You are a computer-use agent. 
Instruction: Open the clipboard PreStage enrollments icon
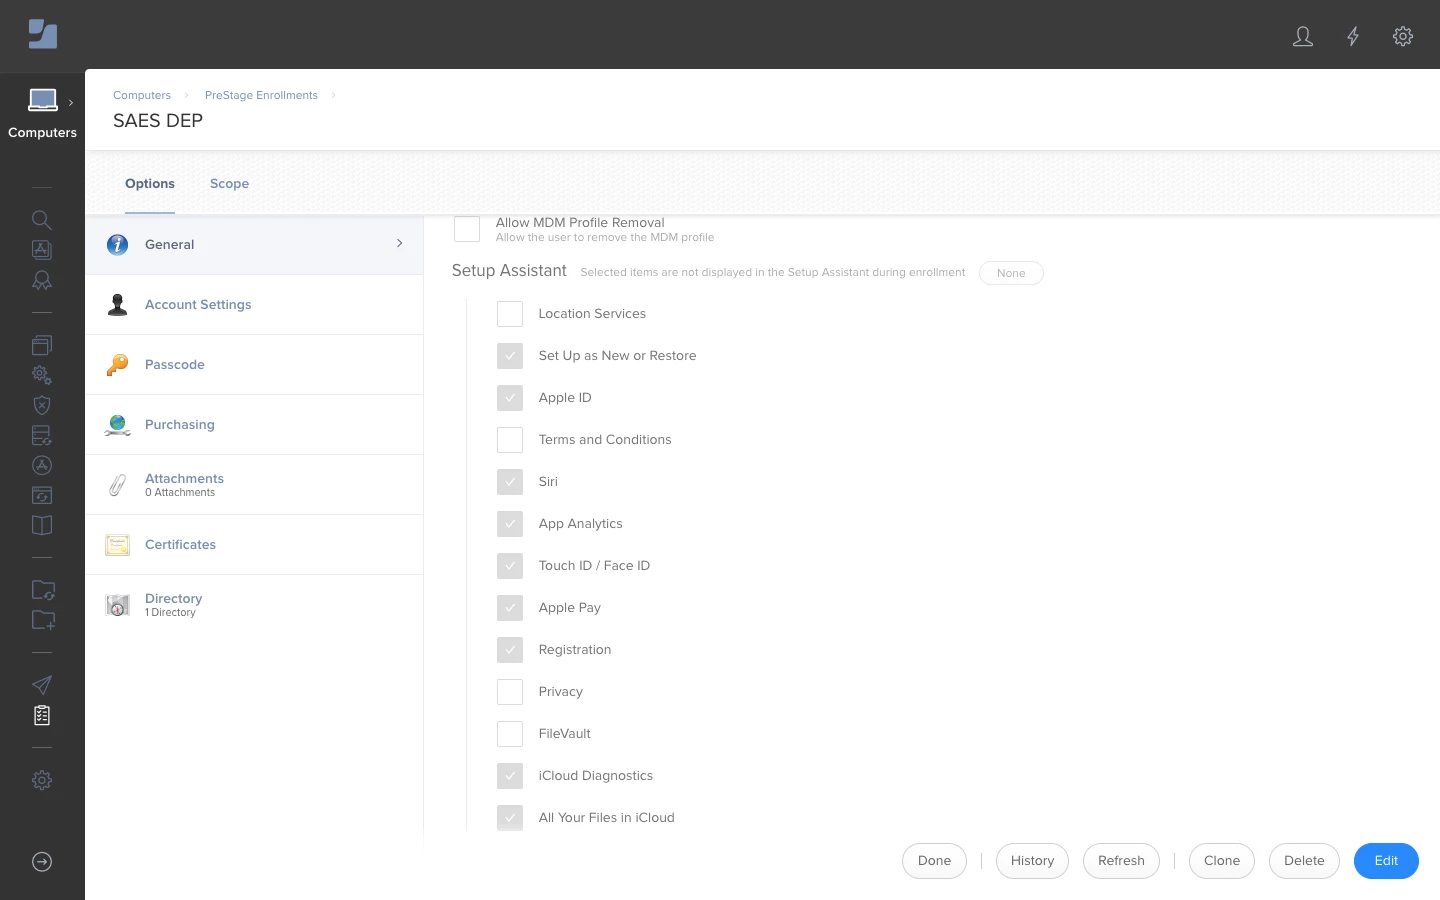[x=42, y=715]
